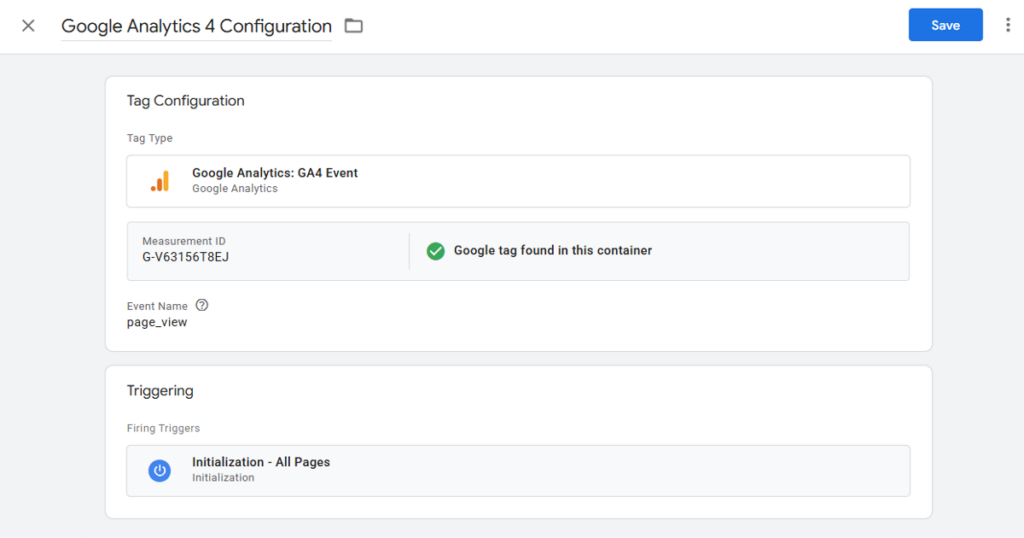Click the Event Name help question mark icon
1024x538 pixels.
coord(202,306)
